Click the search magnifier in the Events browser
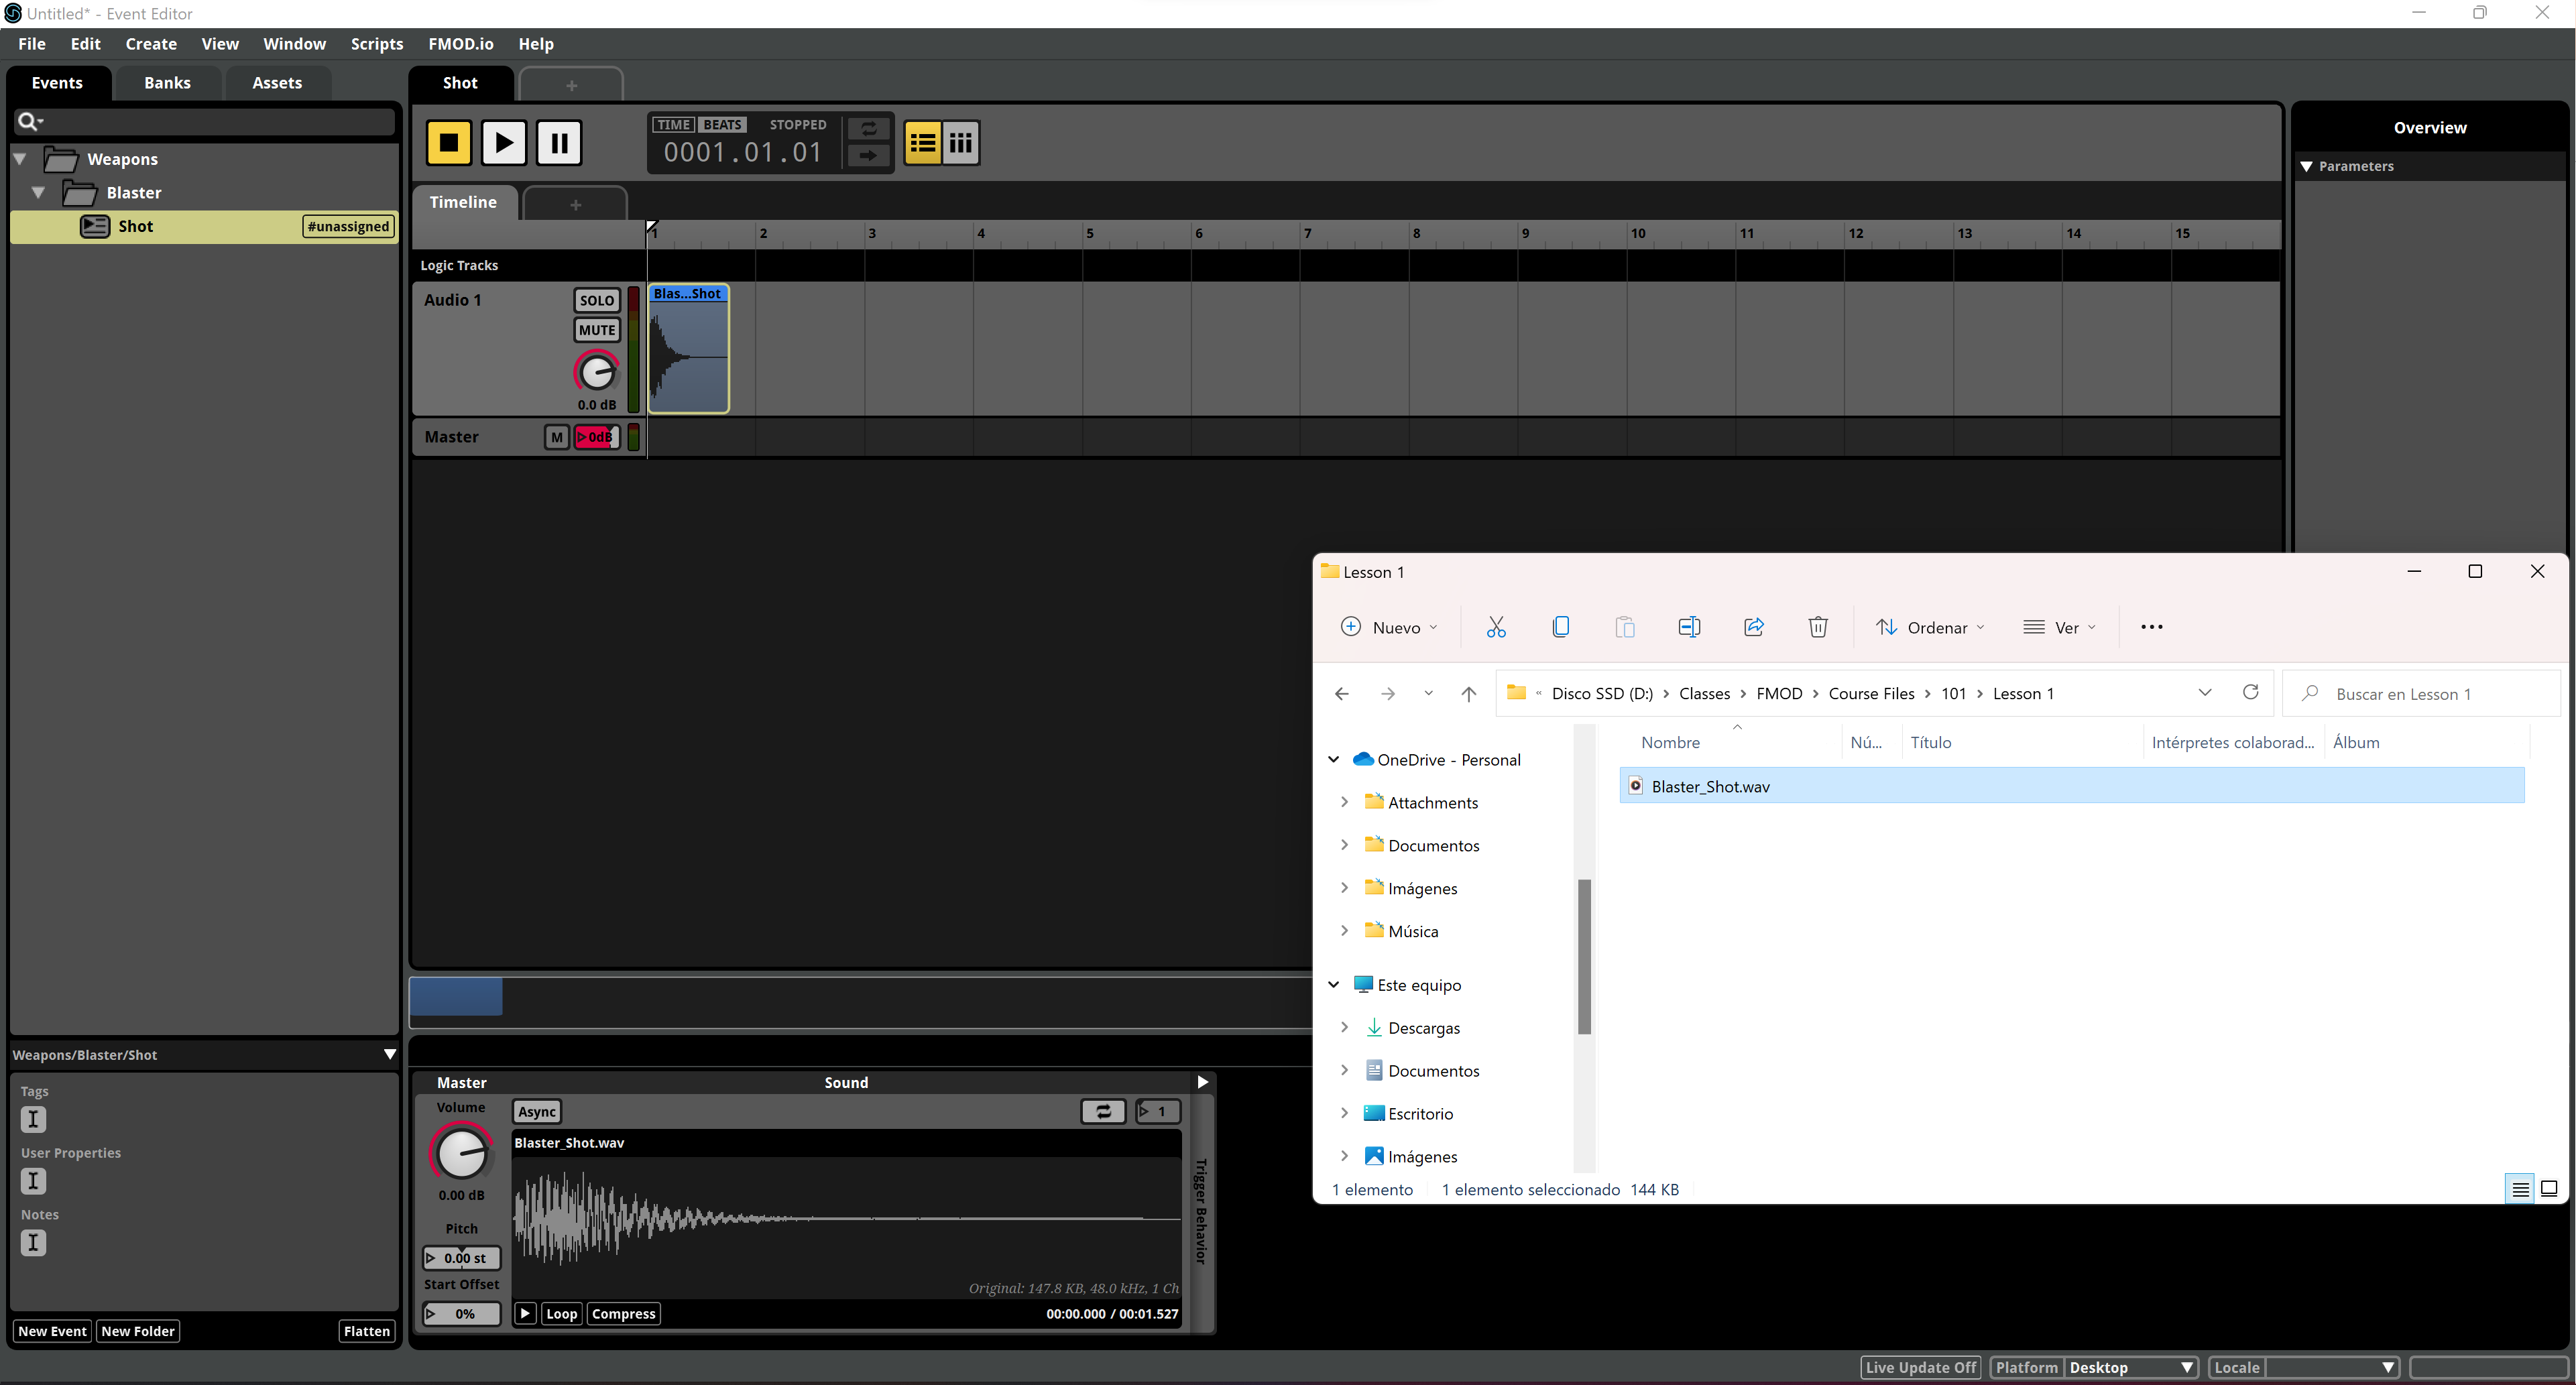 pyautogui.click(x=29, y=121)
